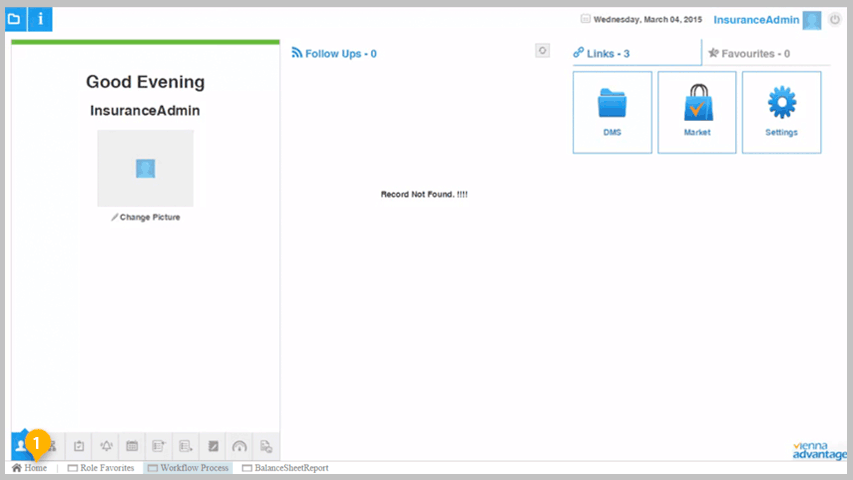
Task: Go to the Home tab in taskbar
Action: [x=30, y=468]
